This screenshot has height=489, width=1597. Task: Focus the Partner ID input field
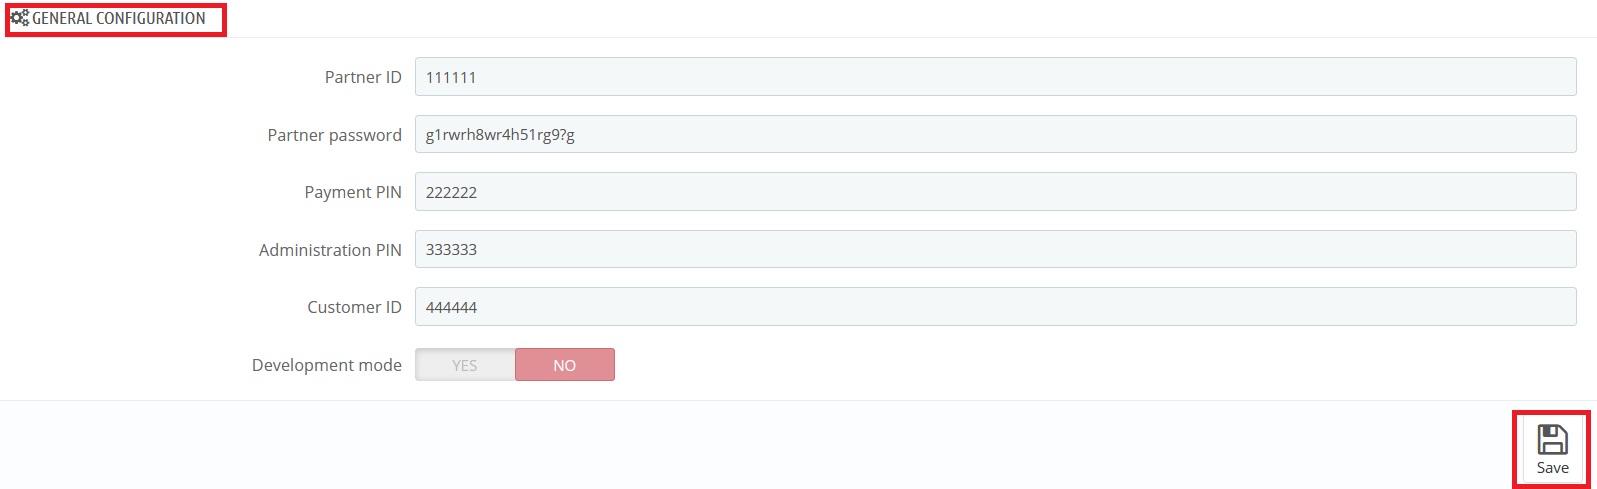[995, 77]
